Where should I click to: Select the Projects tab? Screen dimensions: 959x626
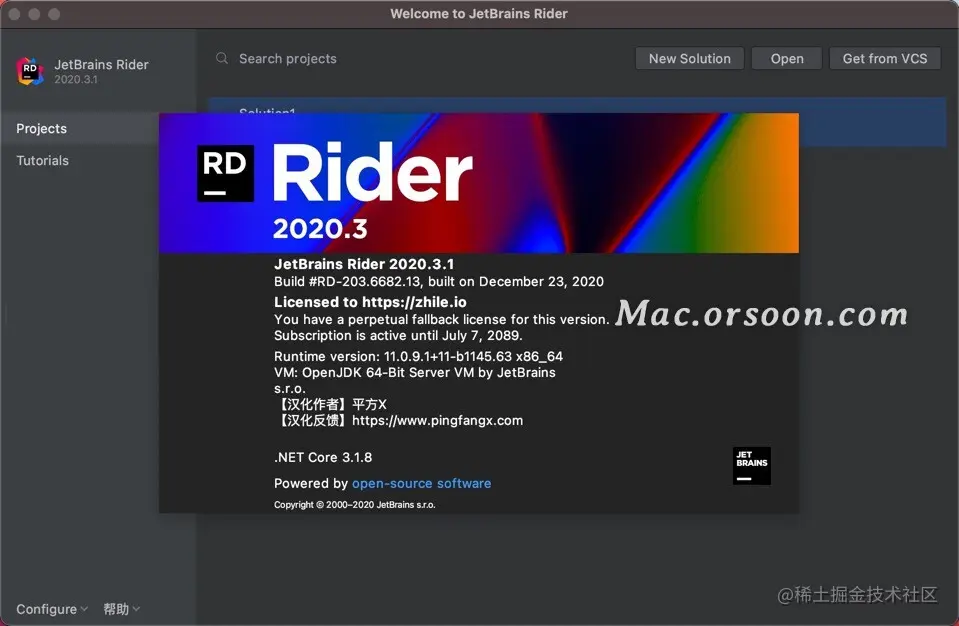point(80,128)
